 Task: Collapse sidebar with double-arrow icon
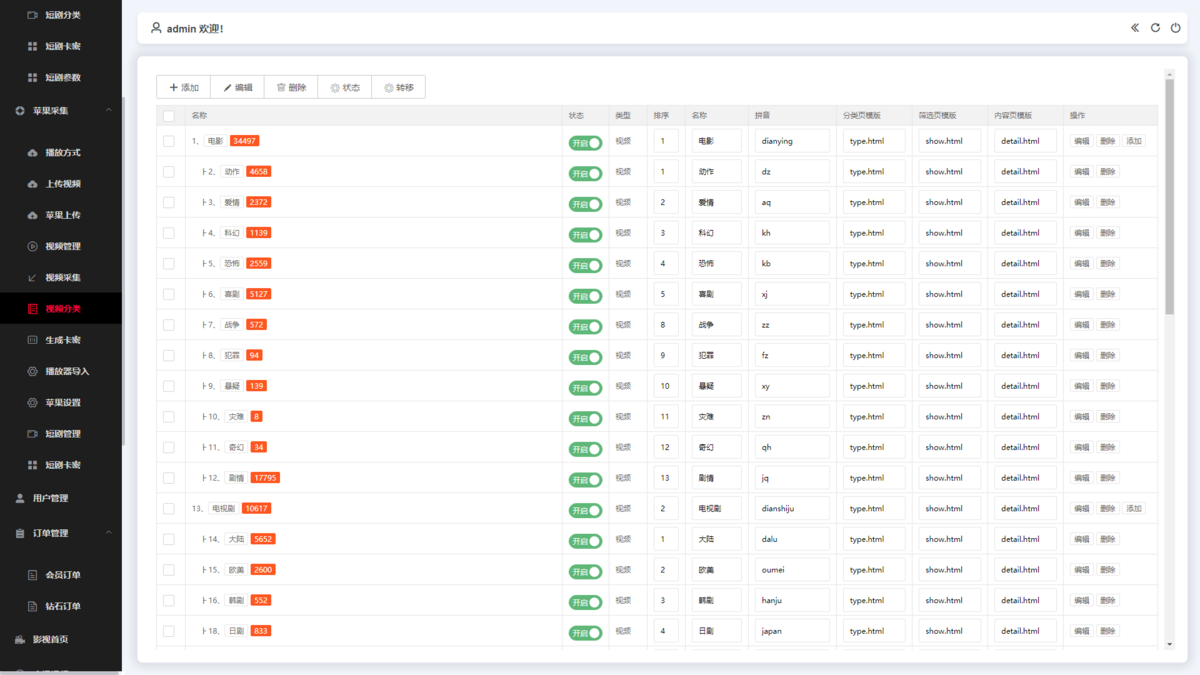point(1135,28)
